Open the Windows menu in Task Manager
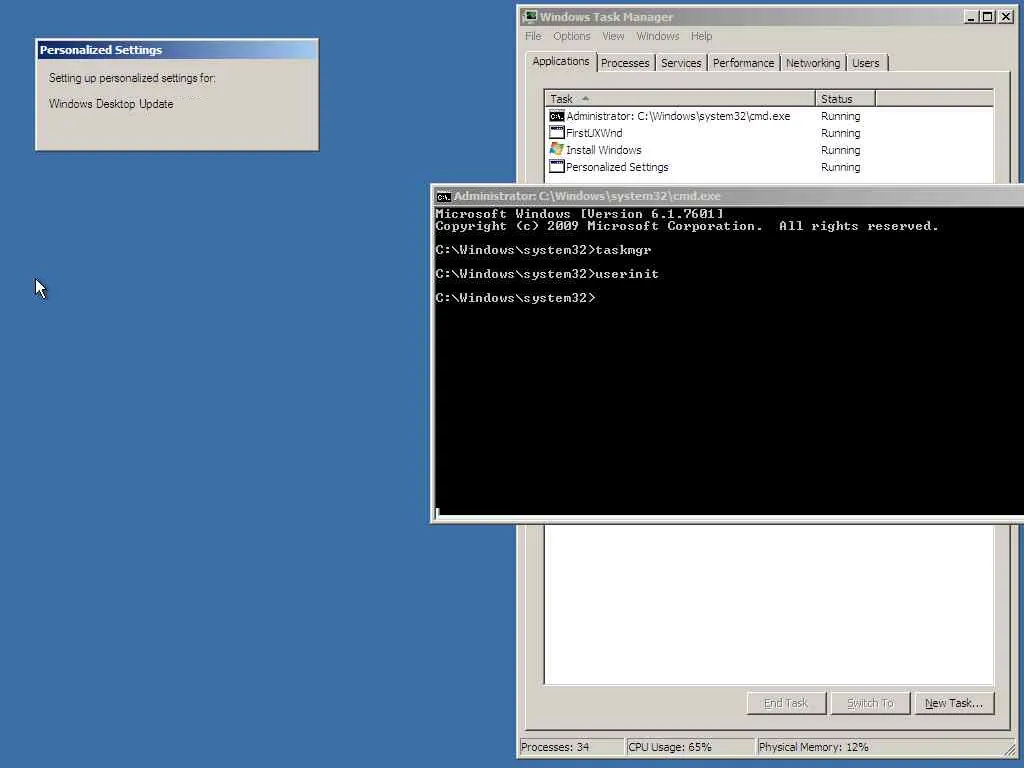Screen dimensions: 1024x768 tap(658, 36)
